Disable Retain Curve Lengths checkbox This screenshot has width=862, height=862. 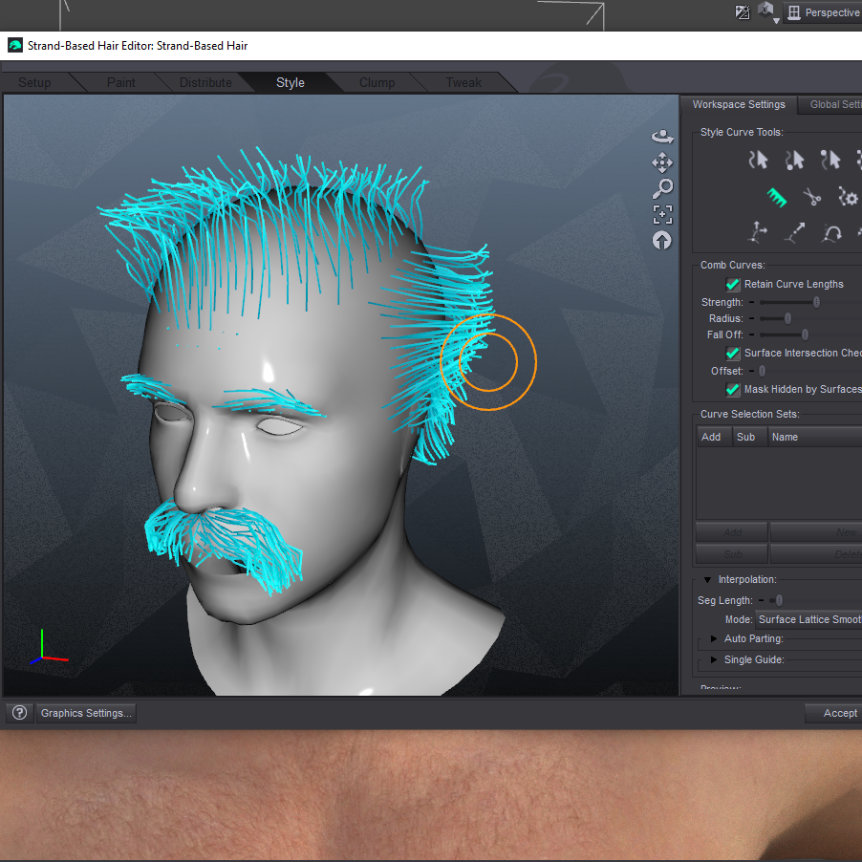733,285
